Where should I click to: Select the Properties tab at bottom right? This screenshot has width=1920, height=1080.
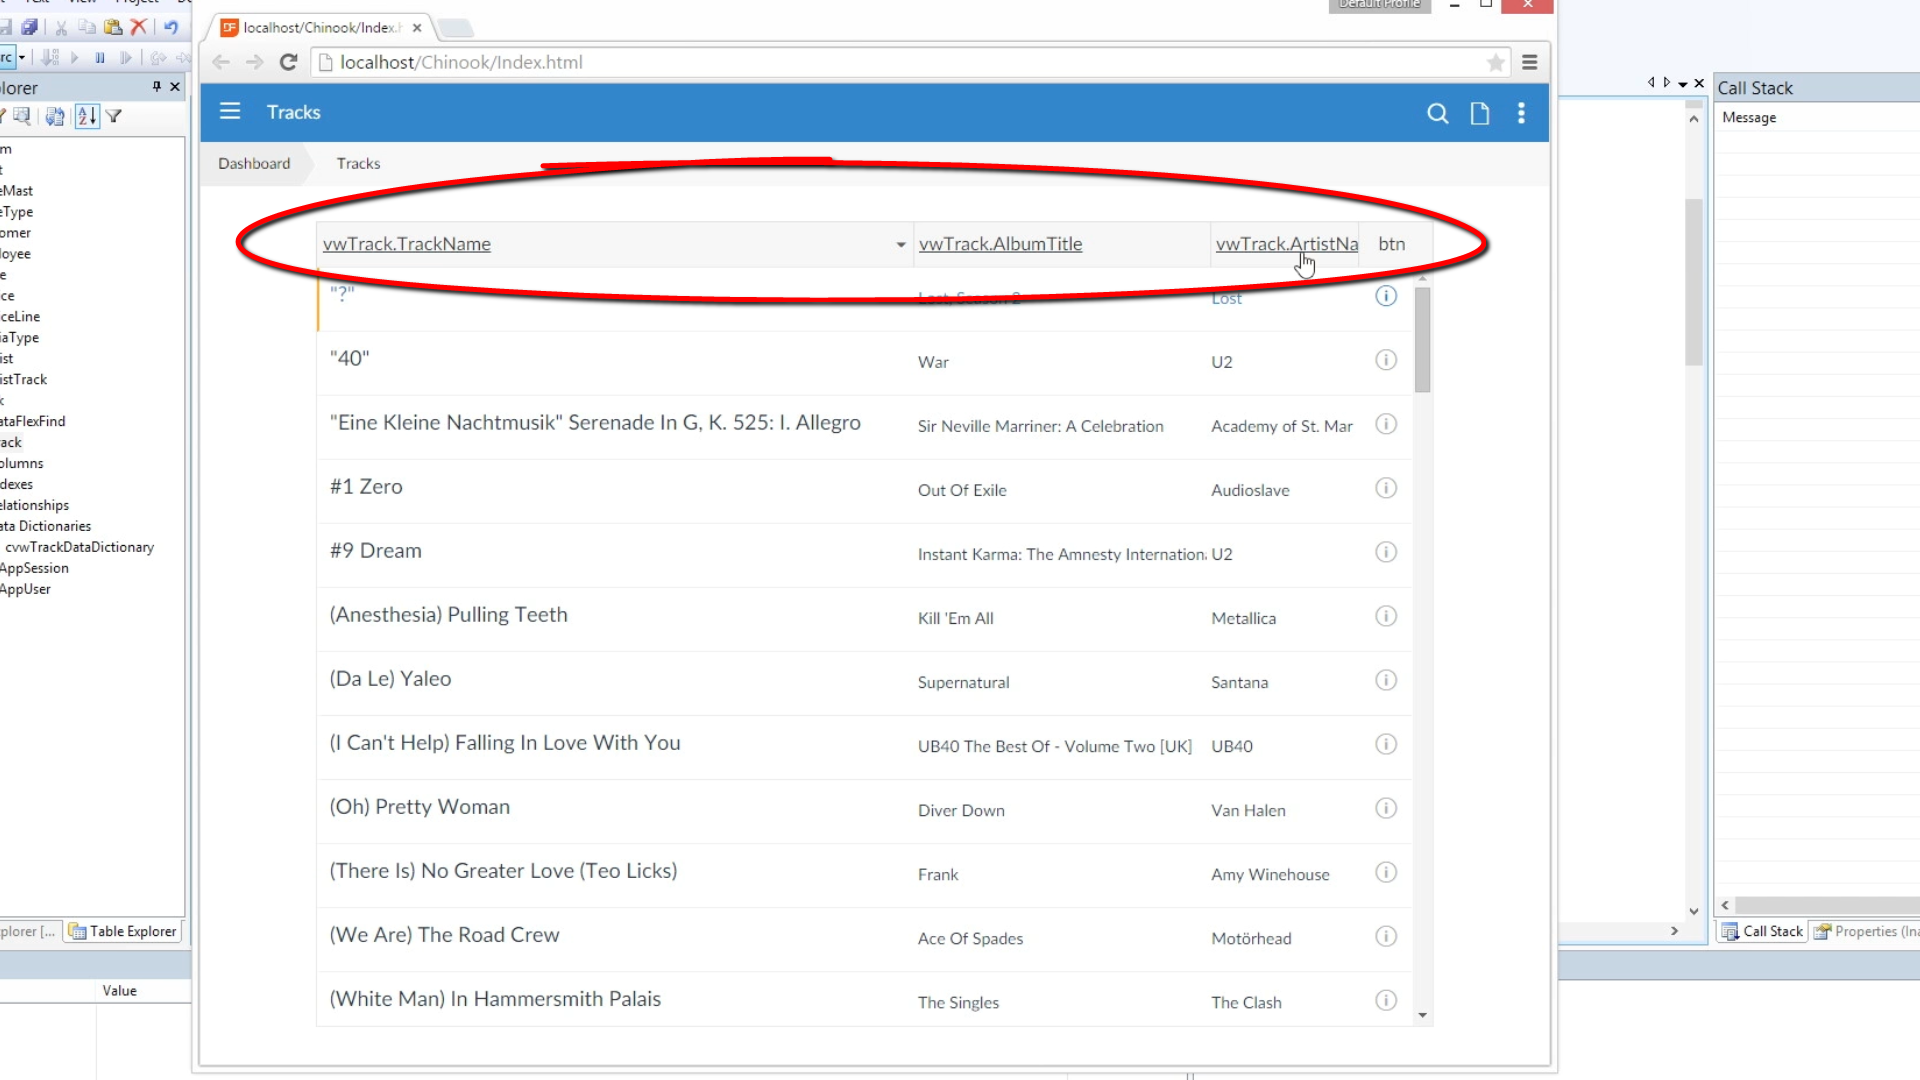[x=1864, y=931]
